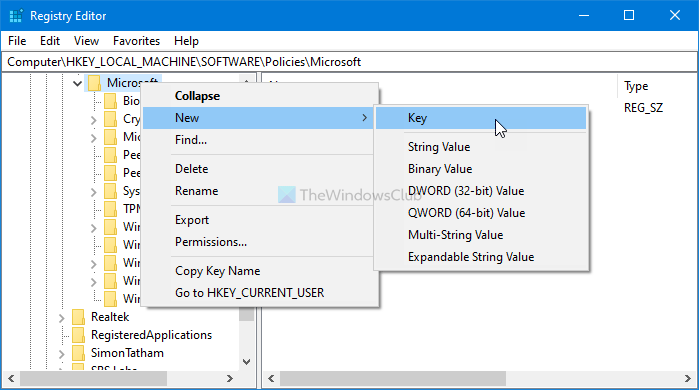Click the TPM folder icon
The height and width of the screenshot is (390, 700).
tap(110, 209)
